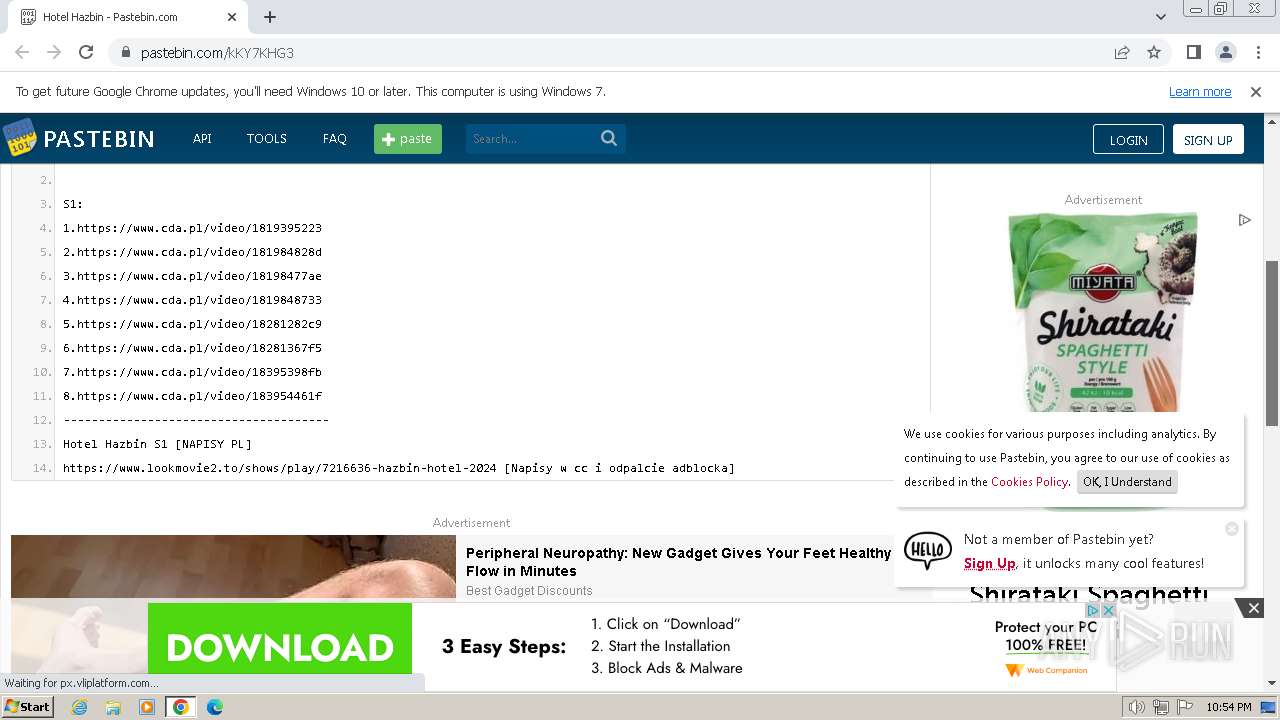Click the Best Gadget Discounts text
The image size is (1280, 720).
point(529,591)
